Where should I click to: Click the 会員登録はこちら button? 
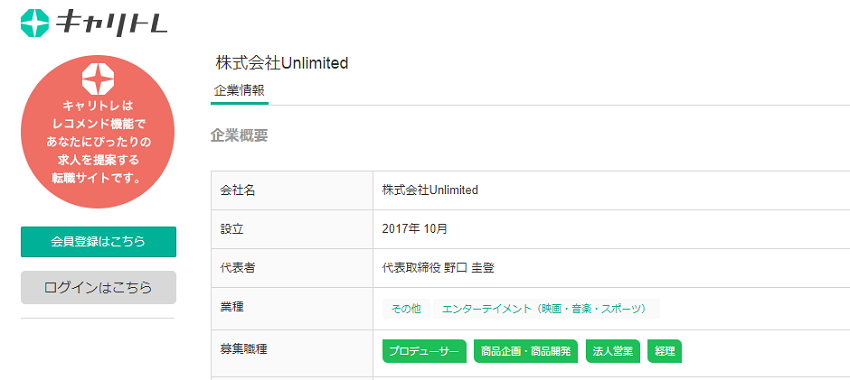point(98,242)
